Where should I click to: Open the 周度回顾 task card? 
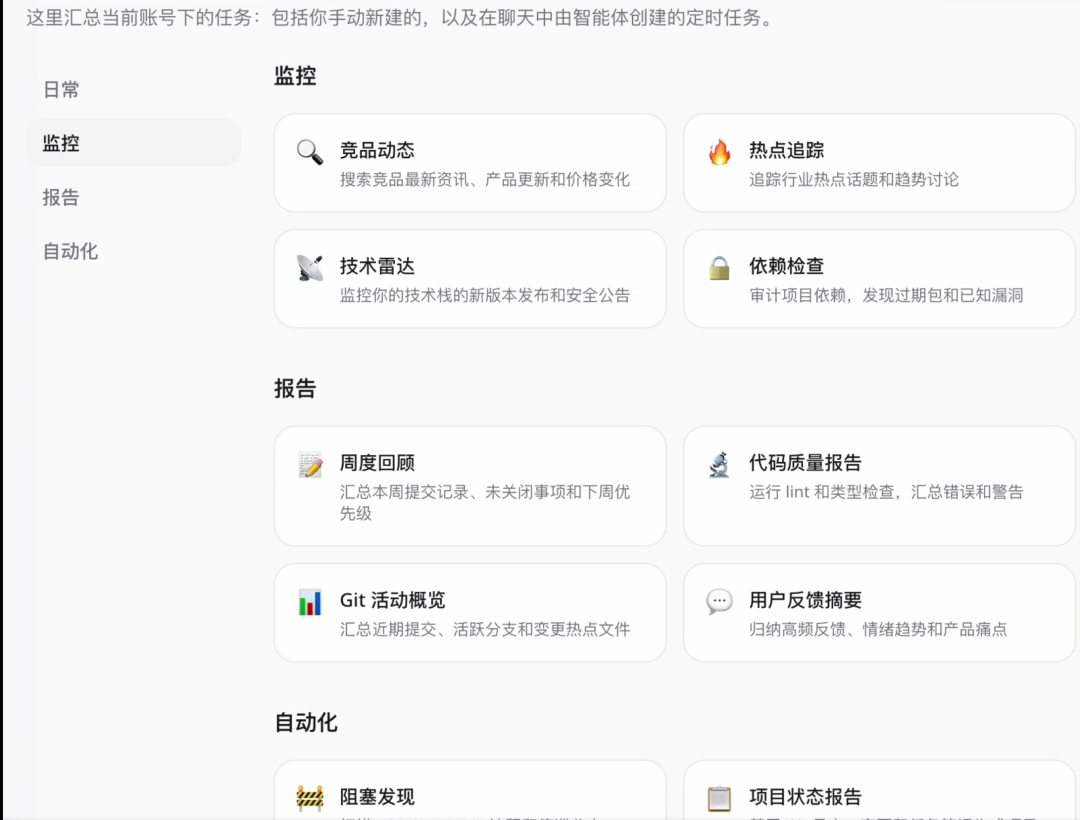[x=470, y=486]
